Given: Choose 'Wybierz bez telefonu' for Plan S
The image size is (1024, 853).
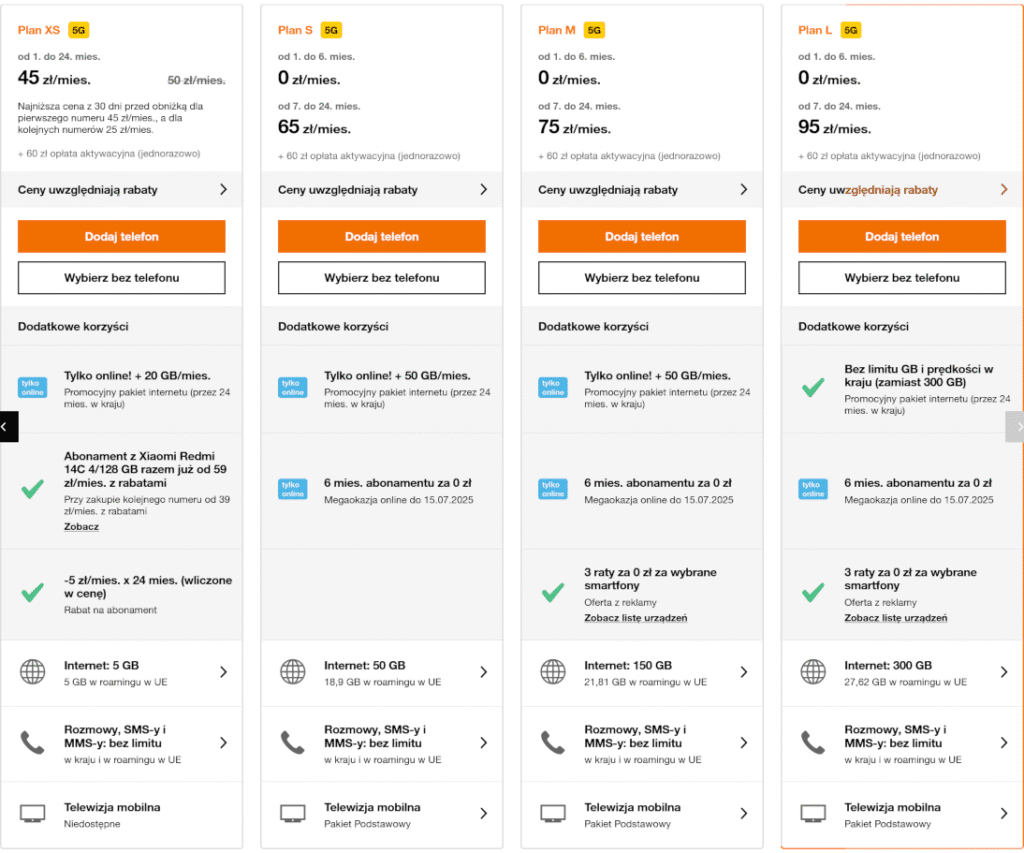Looking at the screenshot, I should [x=382, y=278].
